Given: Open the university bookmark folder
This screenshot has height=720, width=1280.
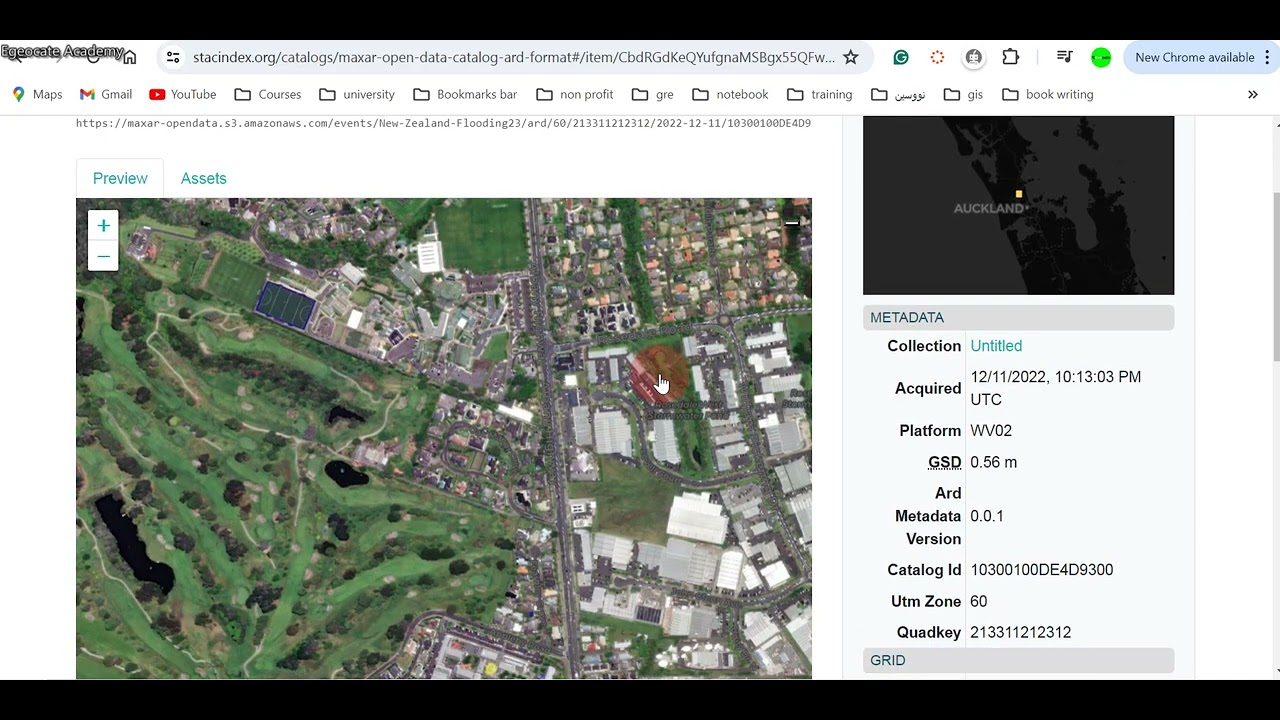Looking at the screenshot, I should (357, 95).
